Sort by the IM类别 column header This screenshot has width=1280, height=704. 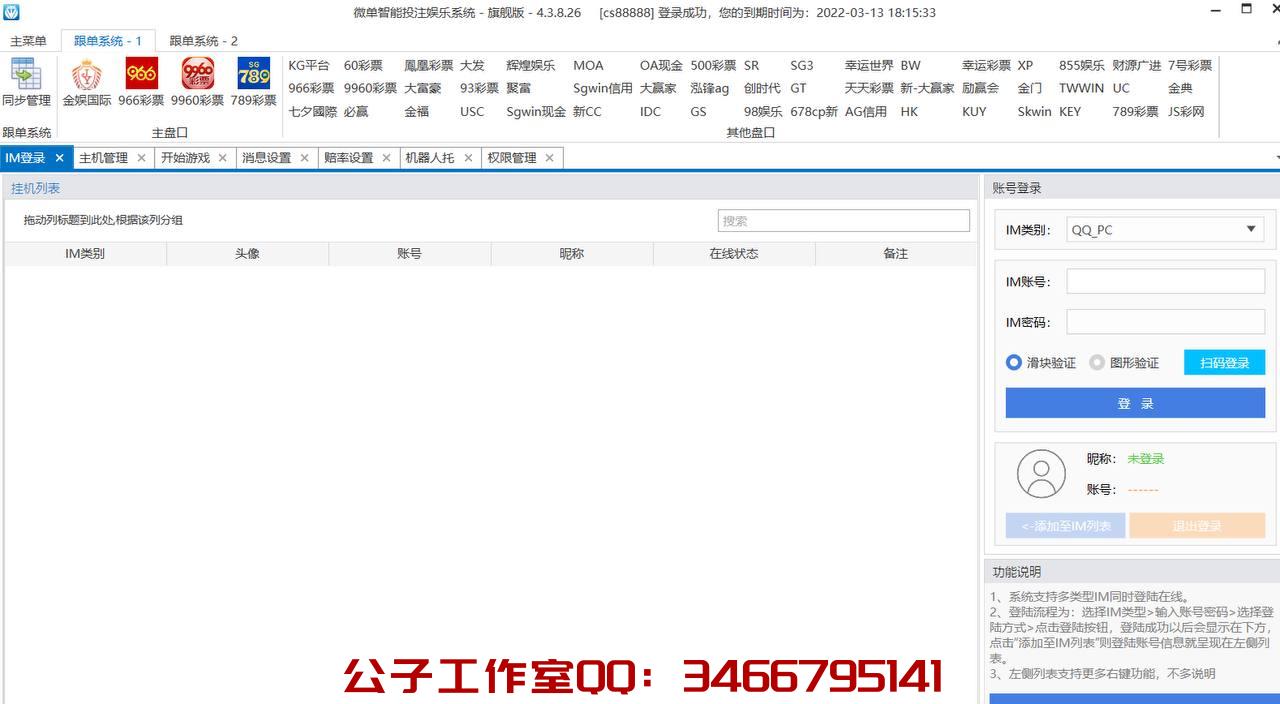(x=85, y=254)
